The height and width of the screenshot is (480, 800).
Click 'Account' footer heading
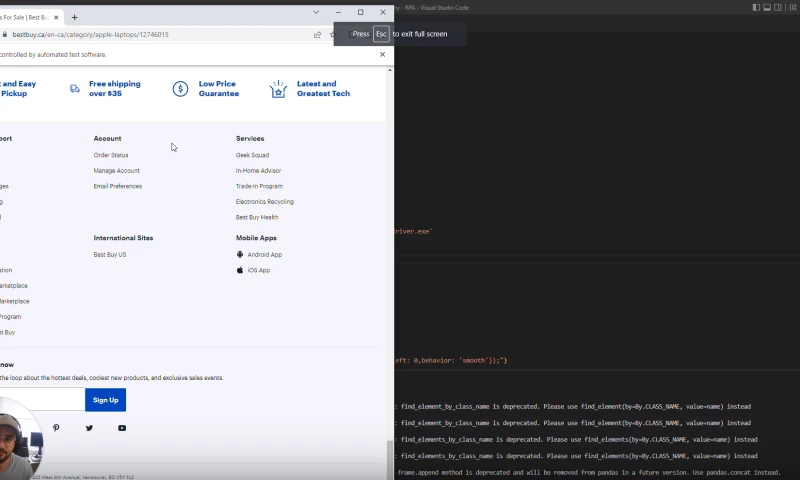pos(107,139)
